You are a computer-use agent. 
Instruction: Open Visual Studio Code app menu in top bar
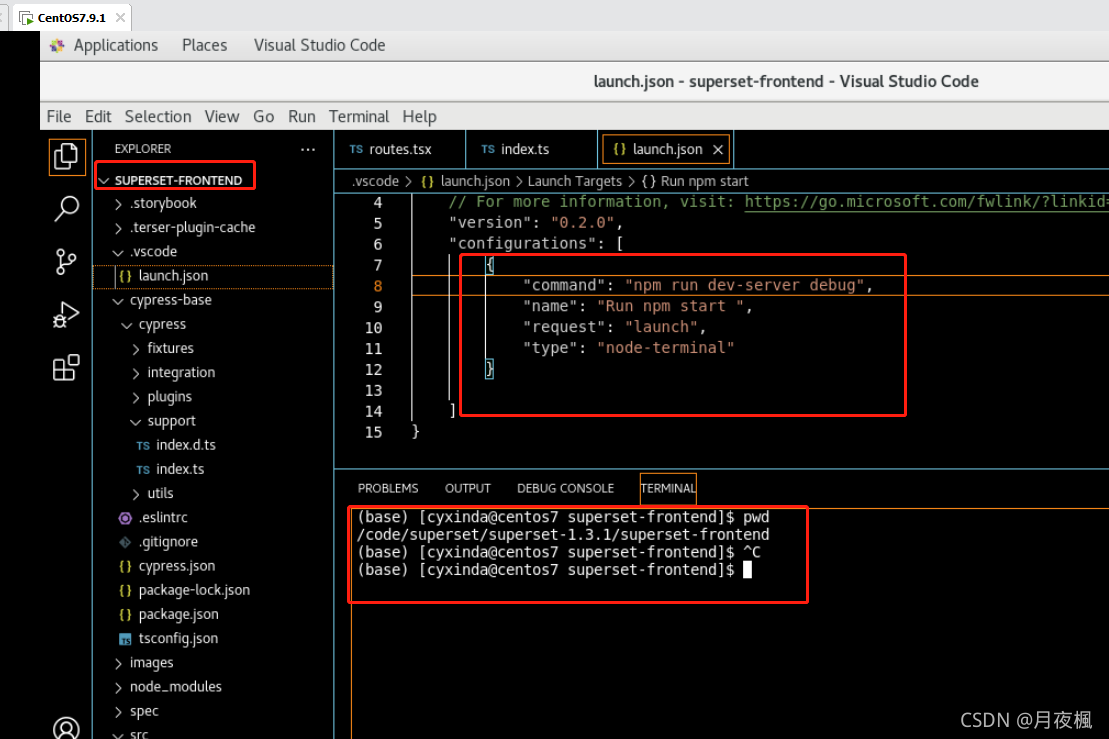[319, 46]
